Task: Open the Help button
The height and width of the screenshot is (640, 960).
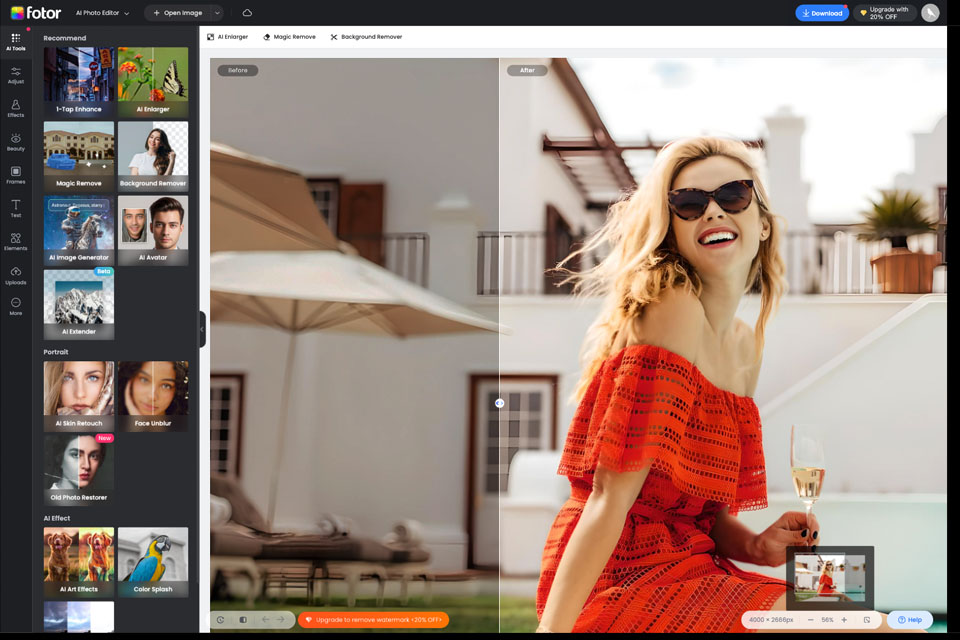Action: pos(910,620)
